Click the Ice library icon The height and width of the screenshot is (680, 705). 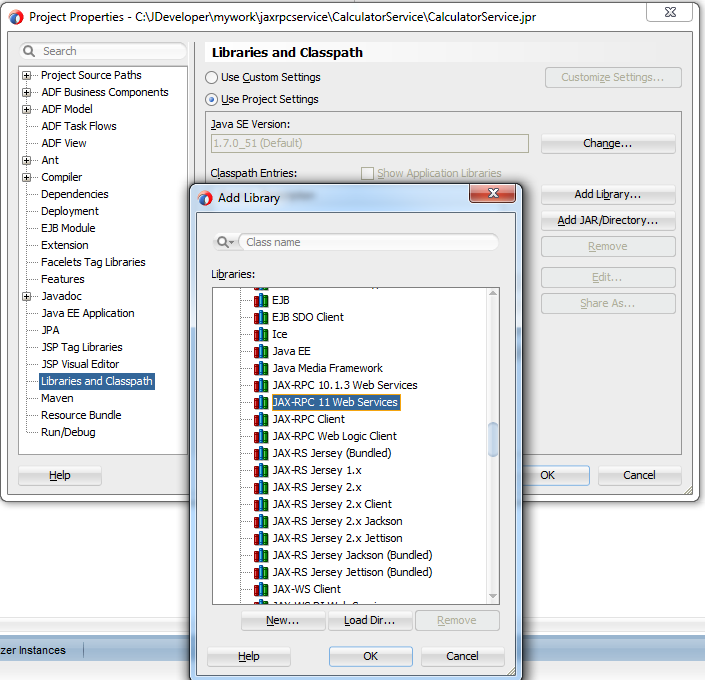[x=261, y=334]
